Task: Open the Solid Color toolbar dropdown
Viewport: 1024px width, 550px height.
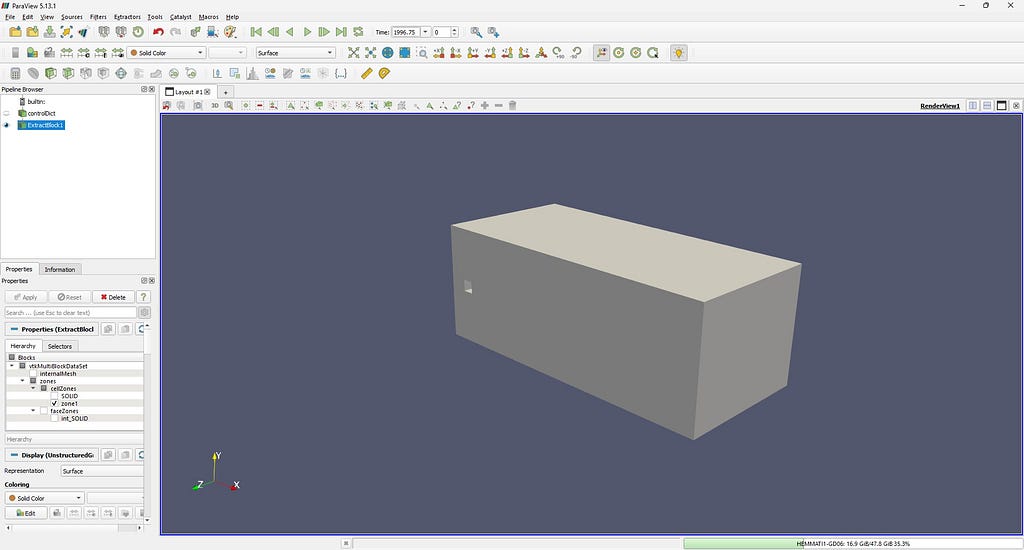Action: 167,53
